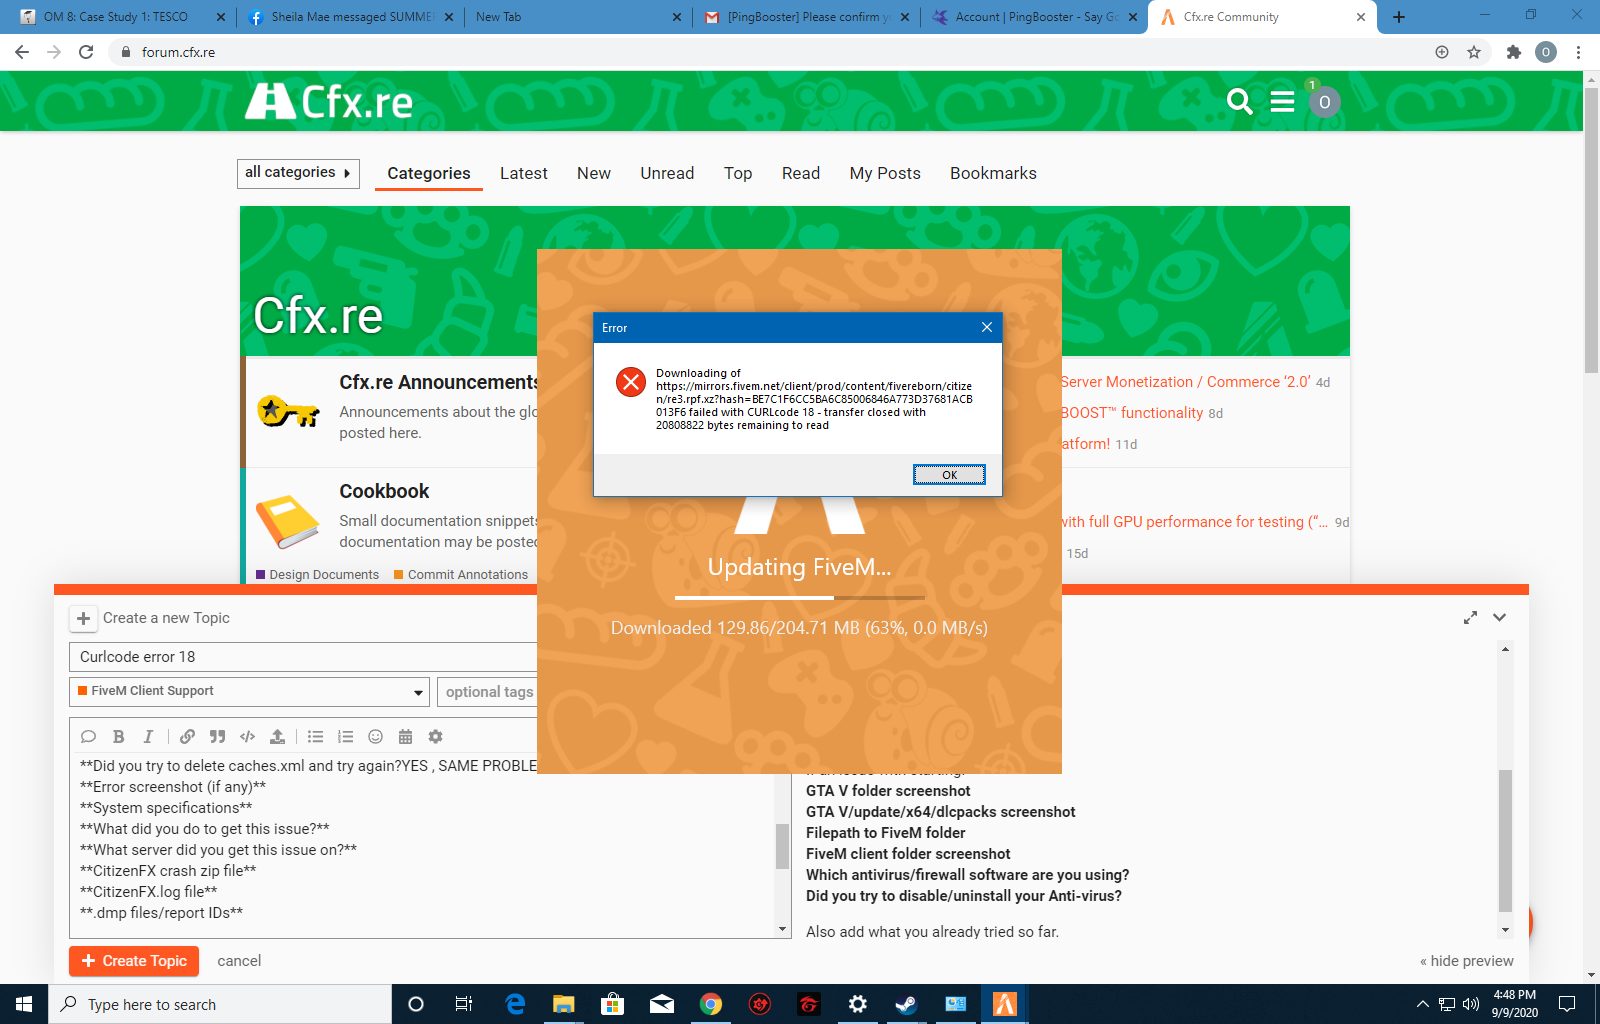Expand the all categories dropdown
Viewport: 1600px width, 1024px height.
point(297,173)
